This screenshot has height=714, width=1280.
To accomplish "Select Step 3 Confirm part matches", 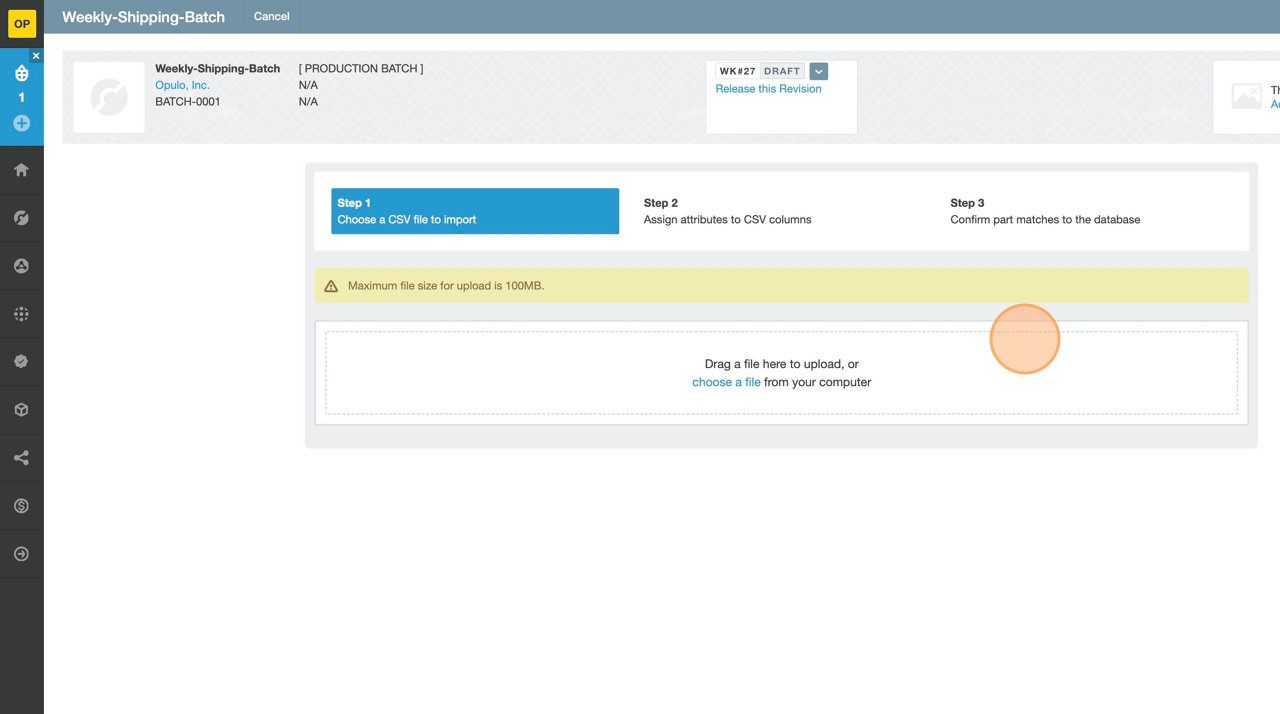I will click(1044, 211).
